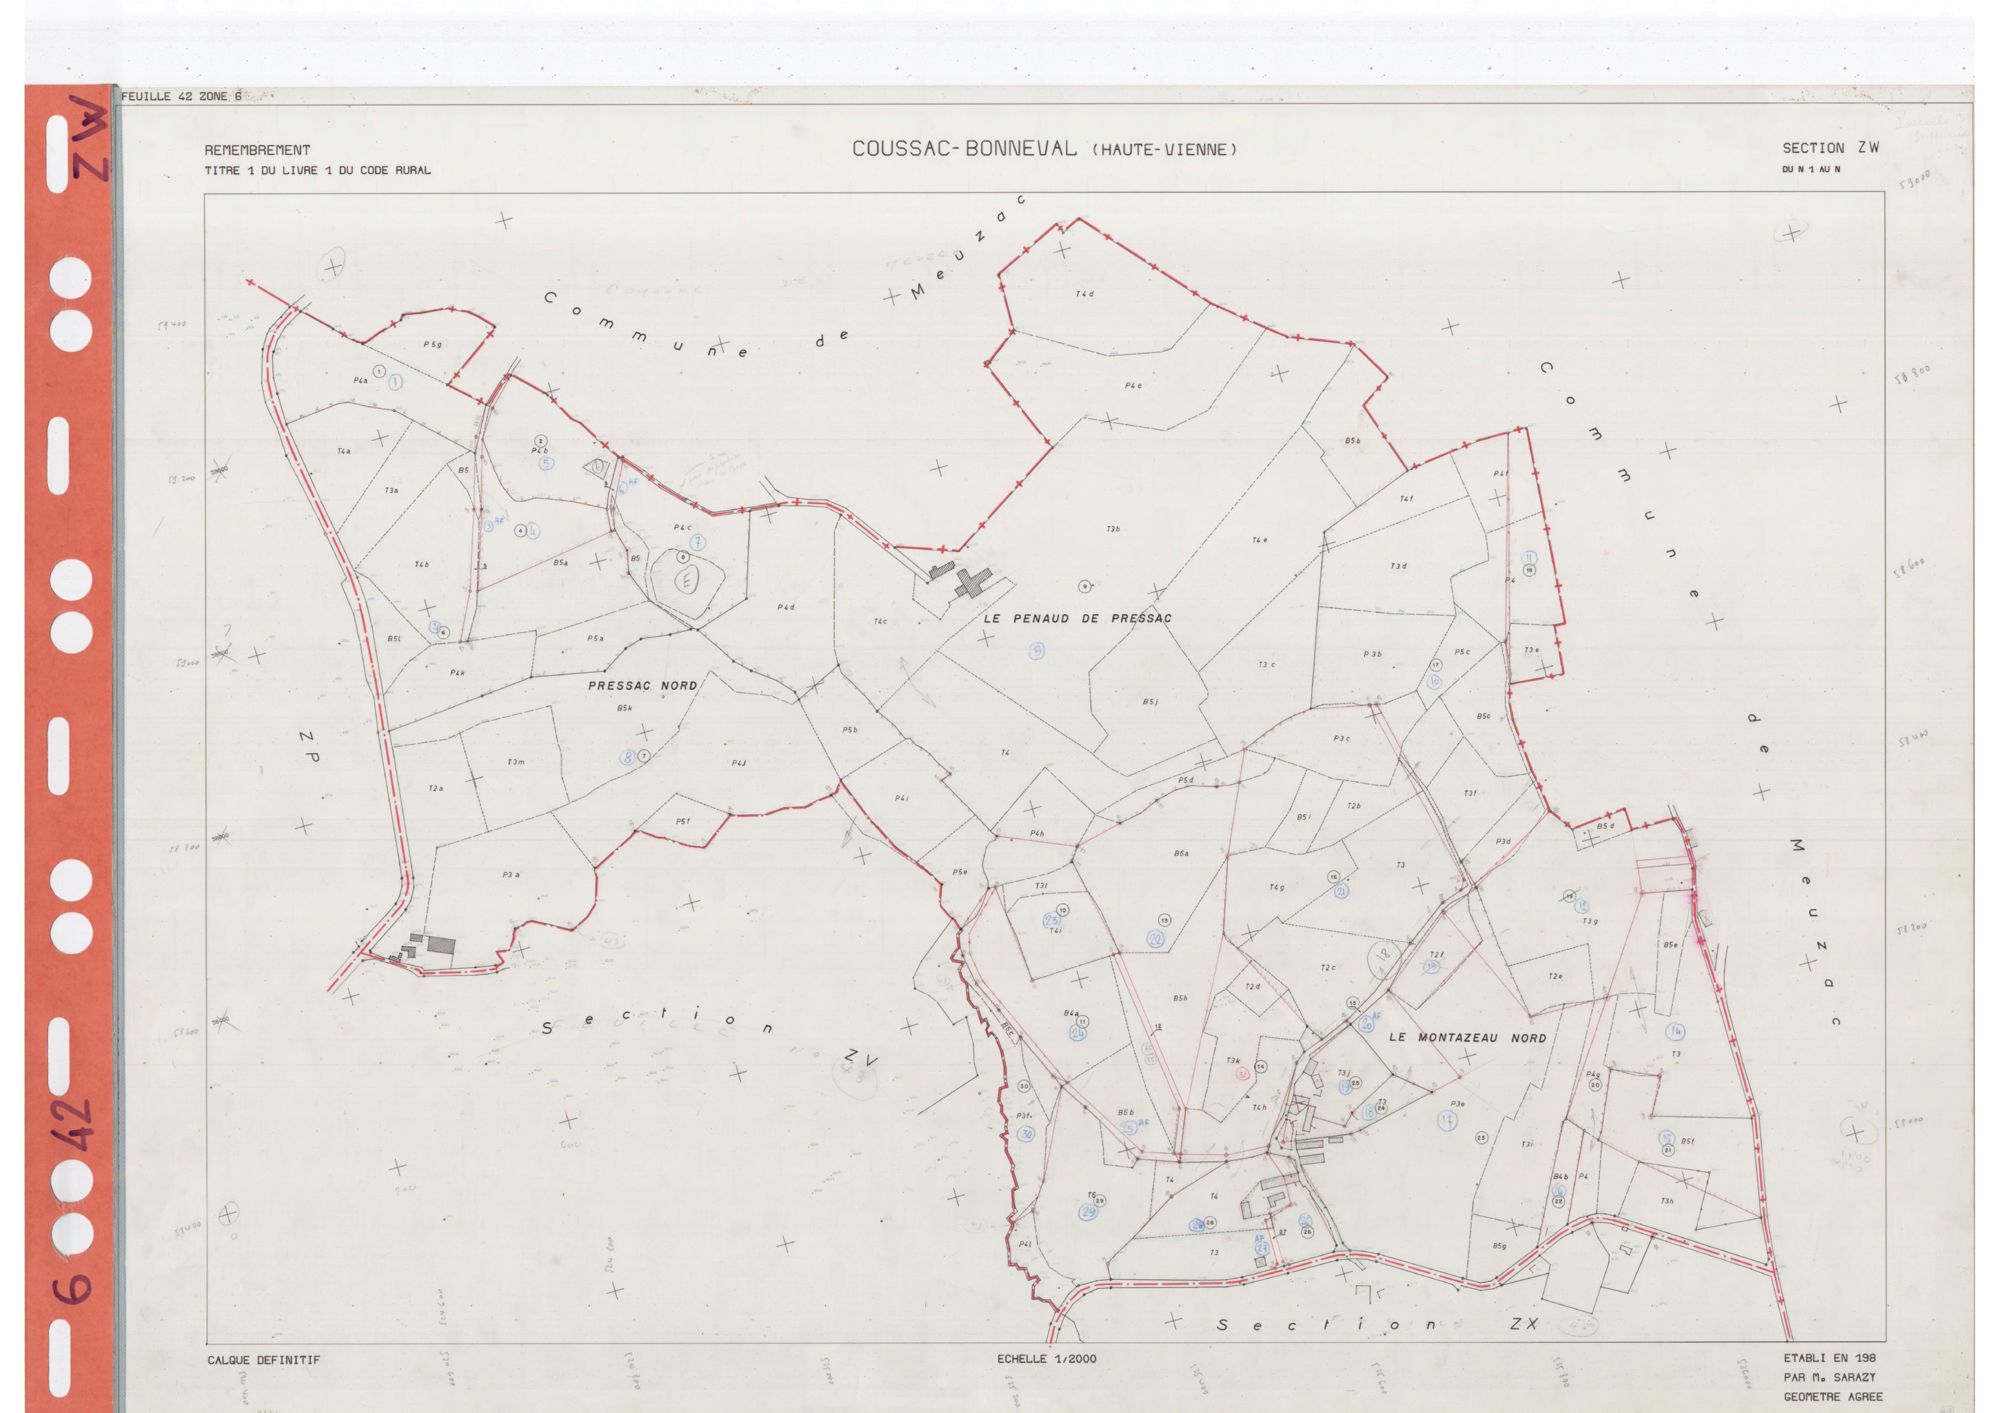Select parcel label 'T4f'
This screenshot has height=1413, width=2000.
pos(1406,498)
